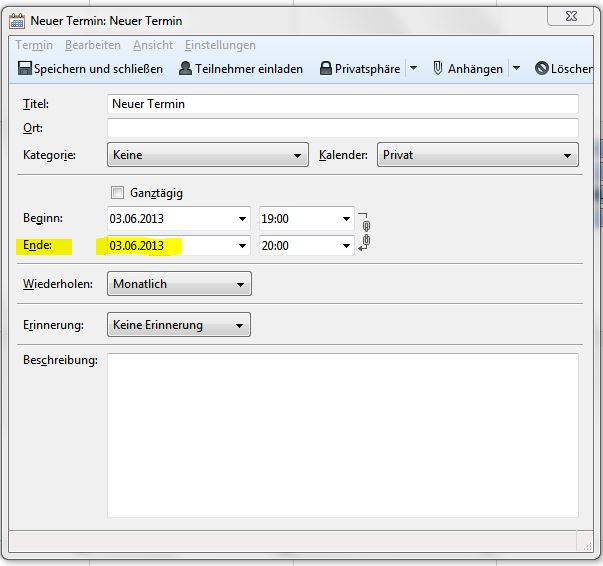
Task: Click the calendar icon in the title bar
Action: 17,21
